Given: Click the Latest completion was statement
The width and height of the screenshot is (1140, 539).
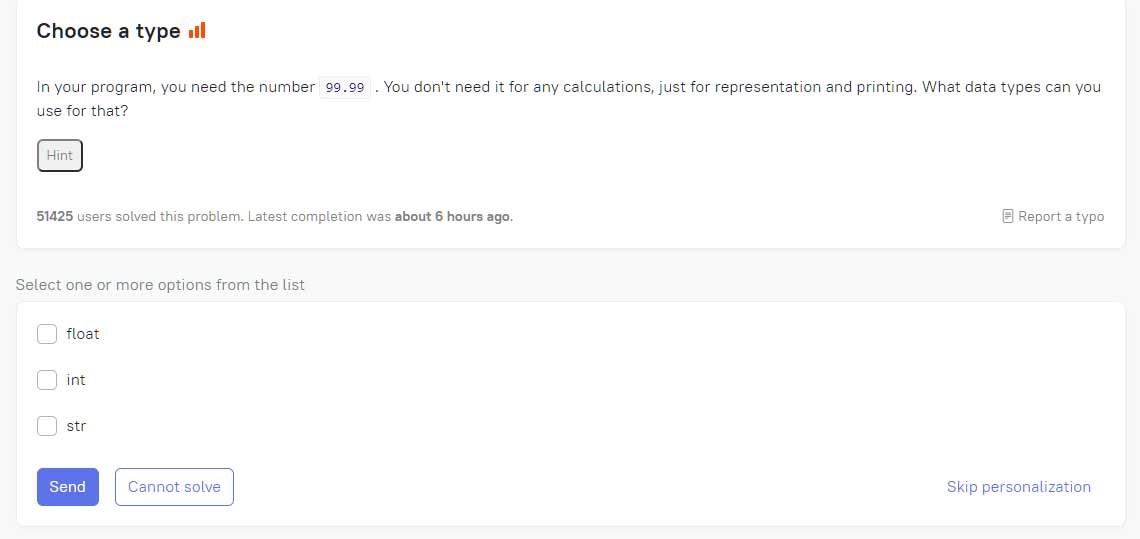Looking at the screenshot, I should pos(319,216).
